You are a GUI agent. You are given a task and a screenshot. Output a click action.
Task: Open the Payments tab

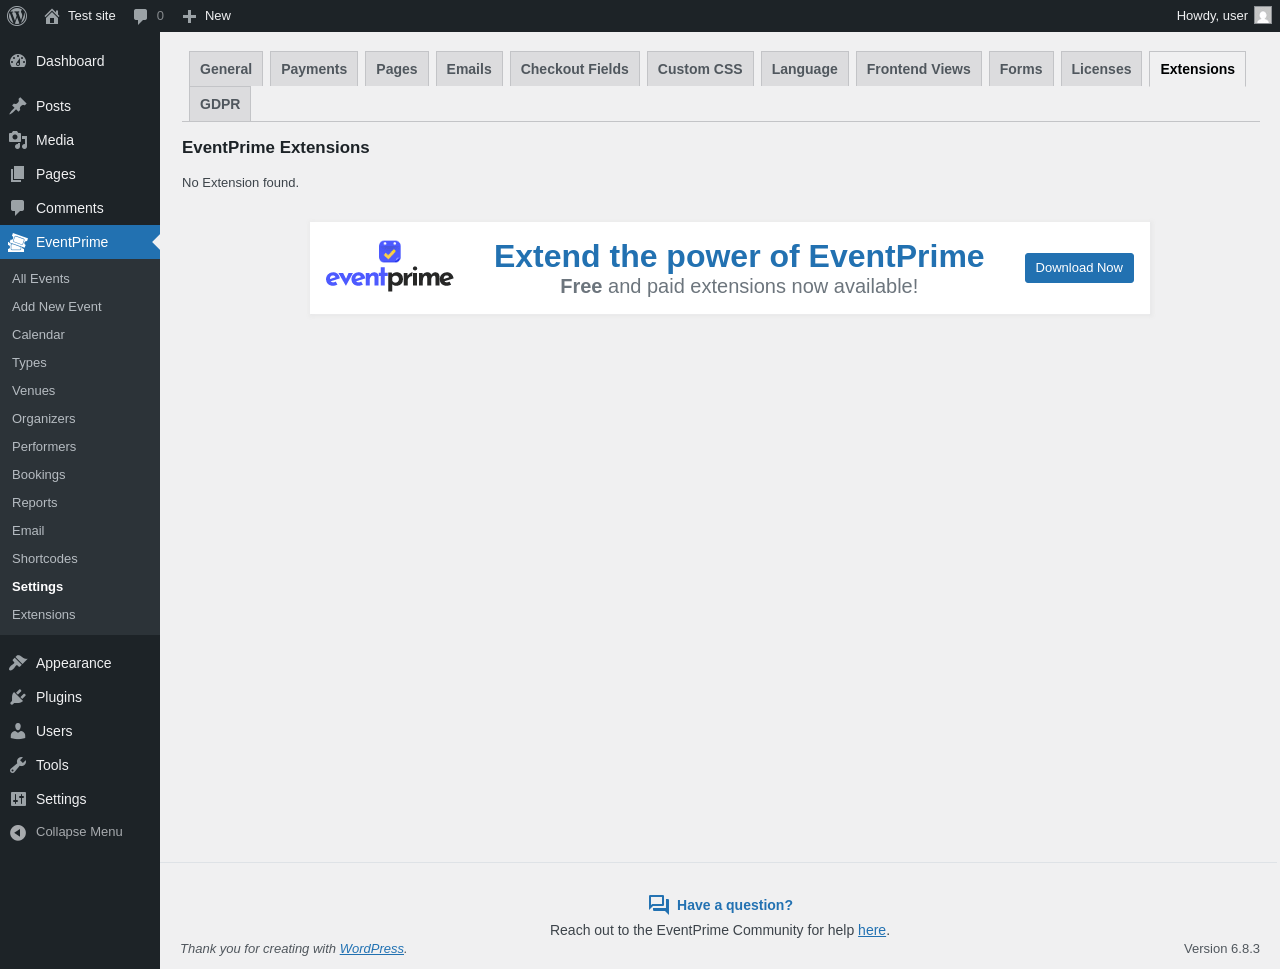point(314,69)
